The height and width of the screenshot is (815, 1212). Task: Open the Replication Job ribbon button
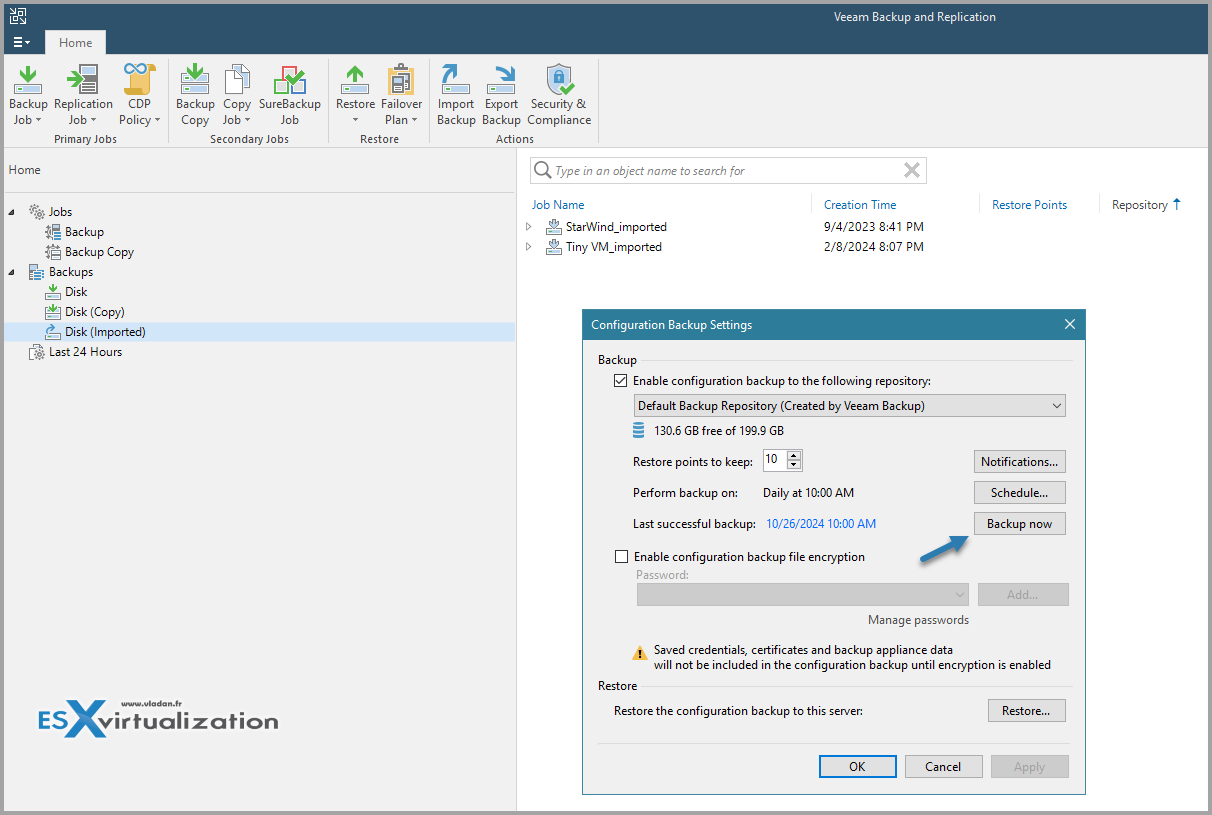point(83,95)
